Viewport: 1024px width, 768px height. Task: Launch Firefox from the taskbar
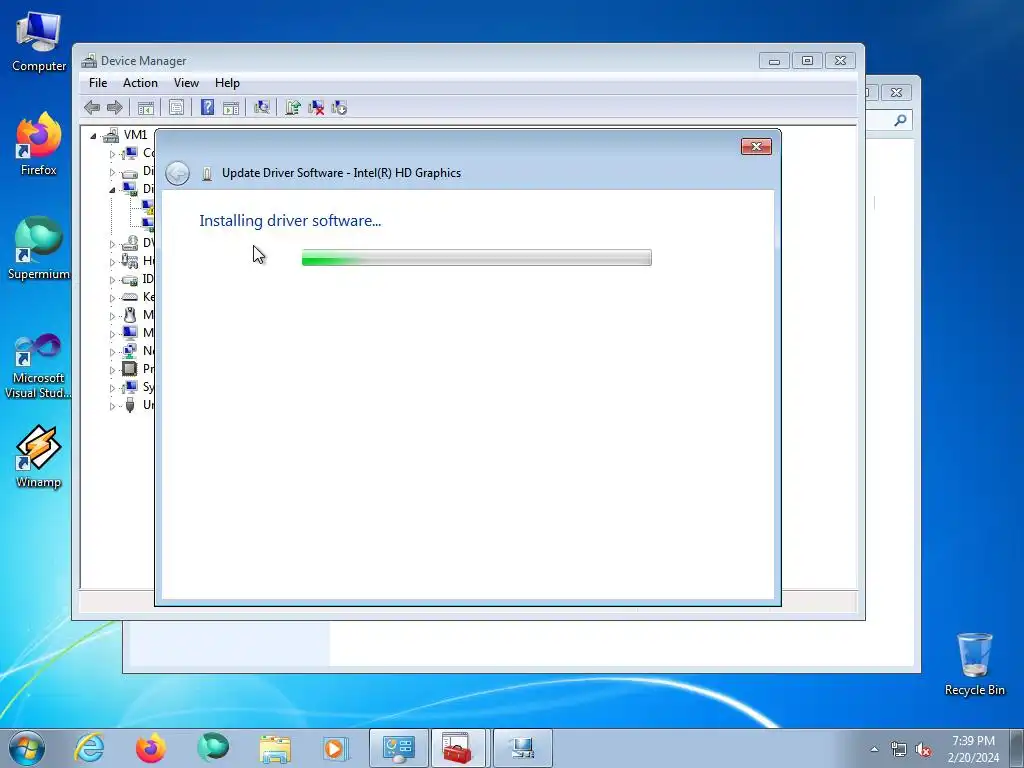(151, 748)
